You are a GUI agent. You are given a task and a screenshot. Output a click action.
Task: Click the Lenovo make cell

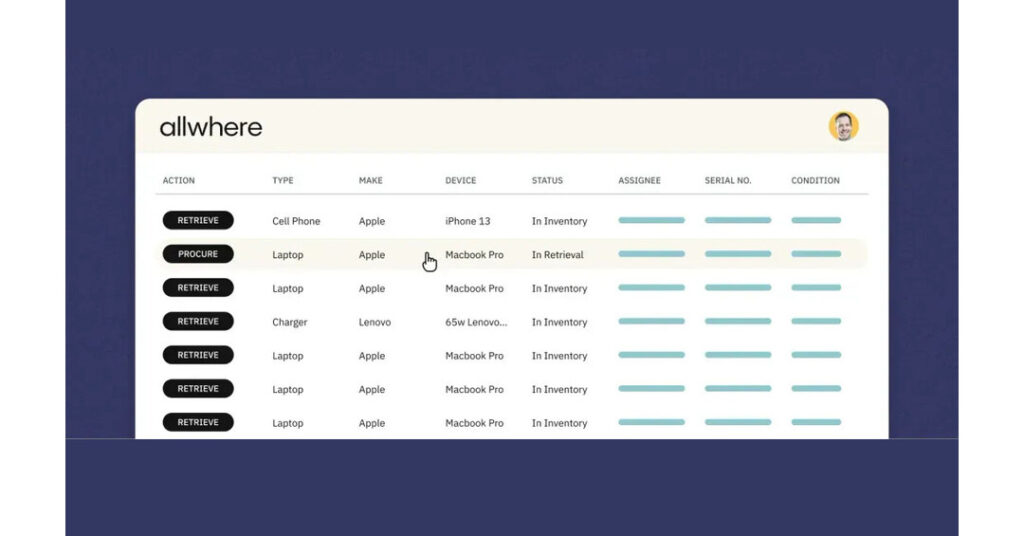[375, 323]
